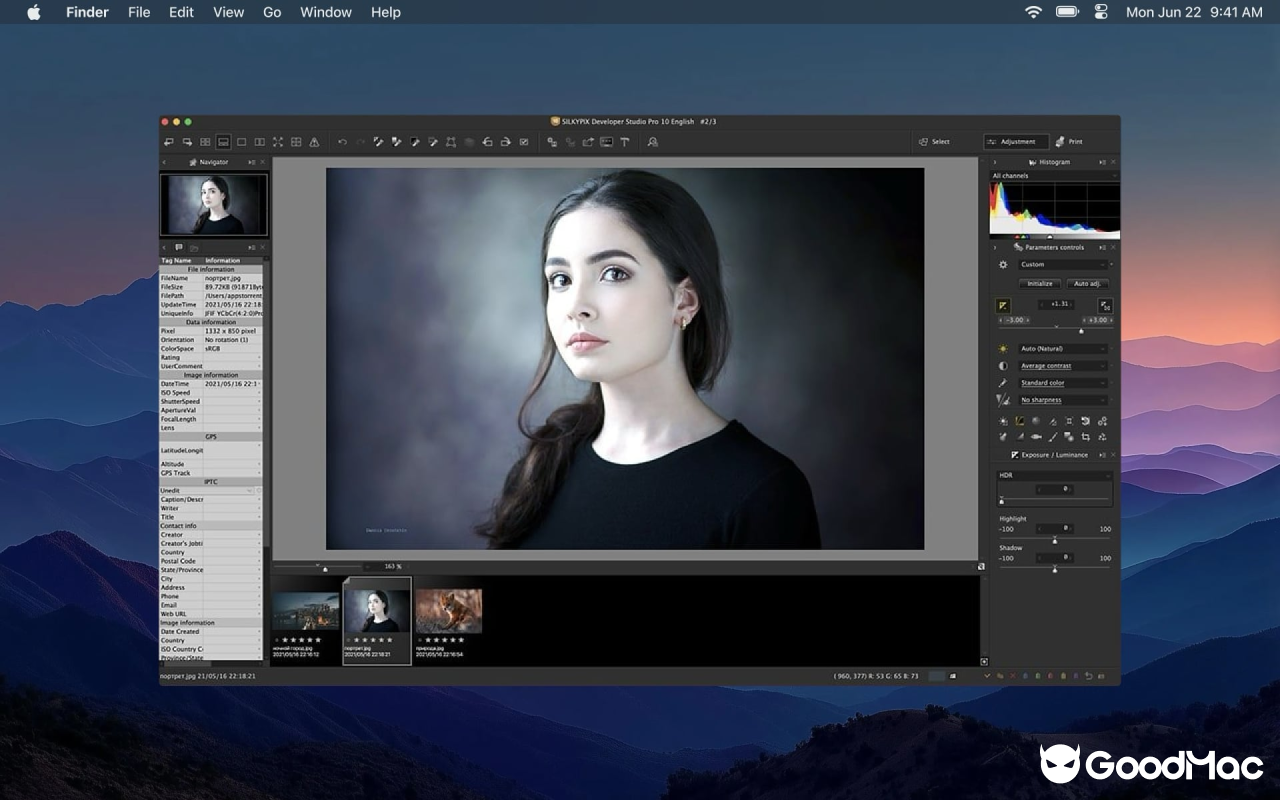Viewport: 1280px width, 800px height.
Task: Open the Go menu
Action: 272,12
